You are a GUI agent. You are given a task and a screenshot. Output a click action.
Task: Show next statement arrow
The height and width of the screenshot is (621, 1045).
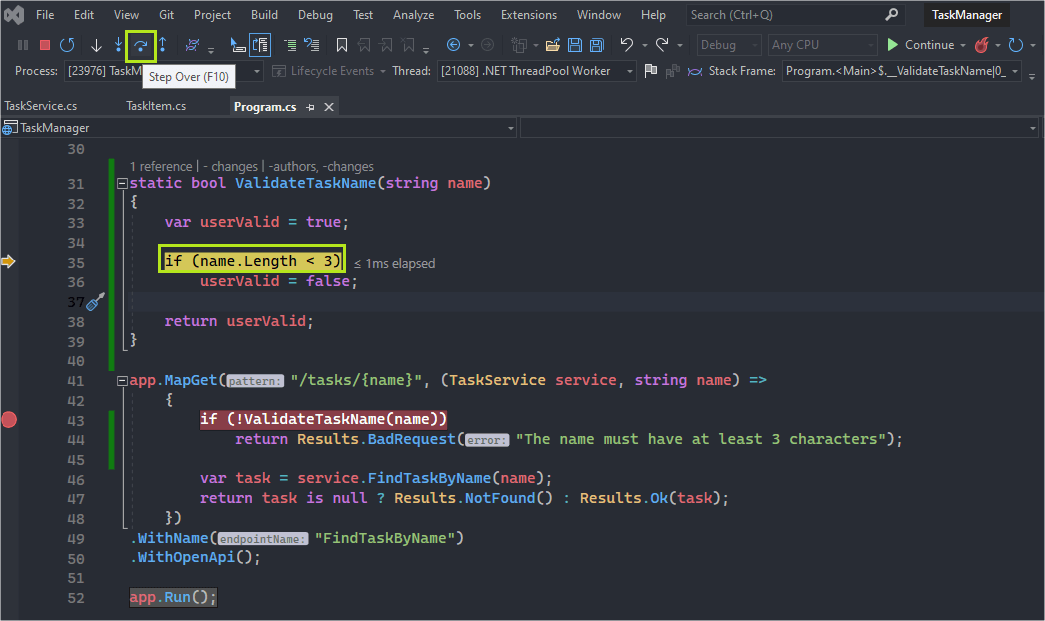click(x=96, y=45)
